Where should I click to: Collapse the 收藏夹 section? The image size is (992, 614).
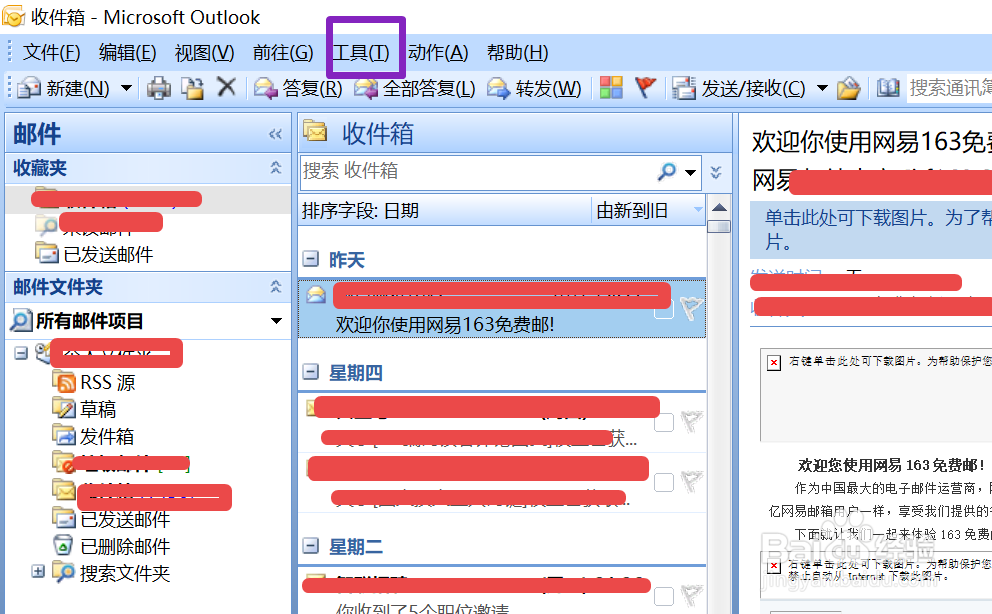point(275,168)
